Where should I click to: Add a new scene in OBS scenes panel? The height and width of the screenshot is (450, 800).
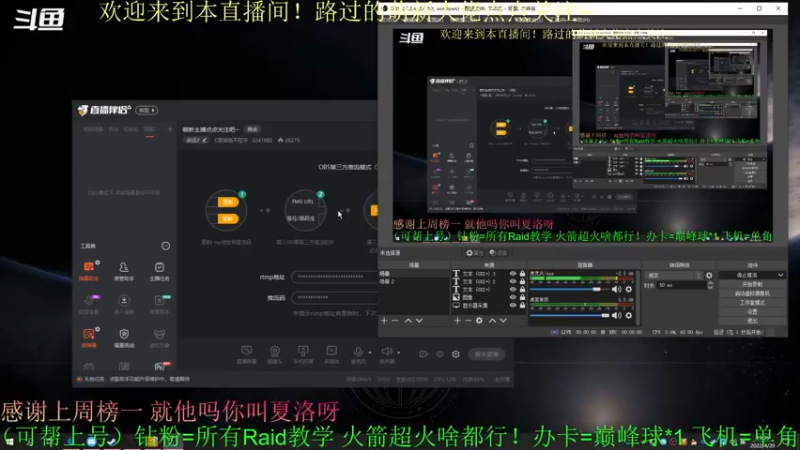tap(384, 320)
